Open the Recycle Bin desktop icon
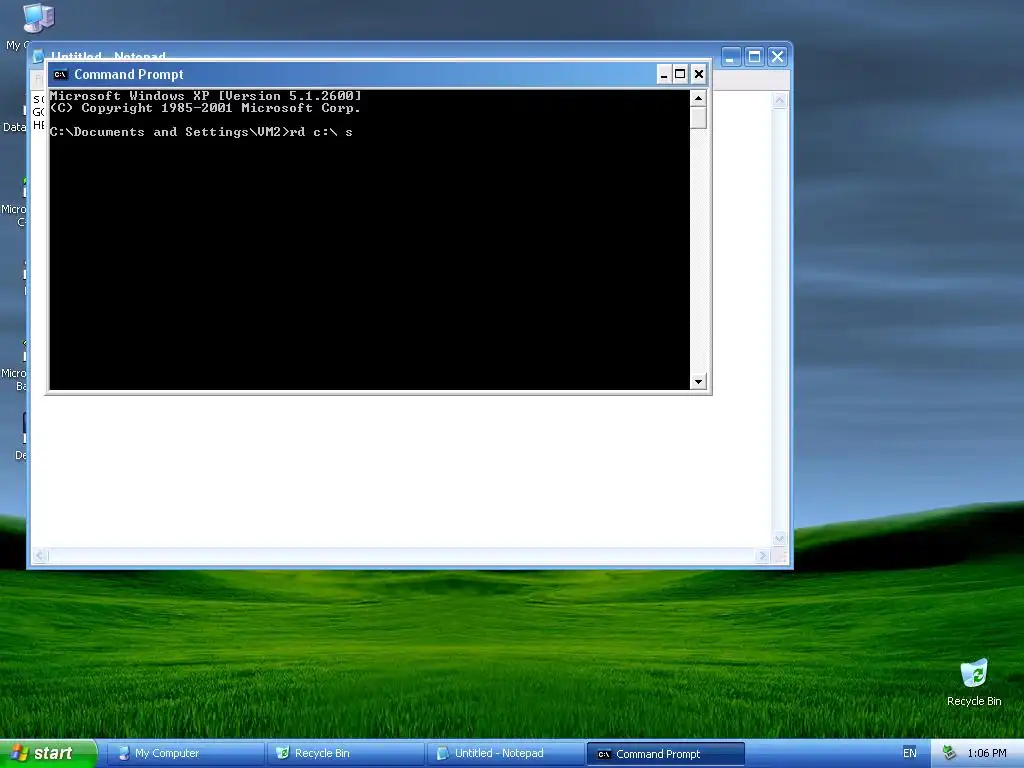This screenshot has height=768, width=1024. coord(974,682)
